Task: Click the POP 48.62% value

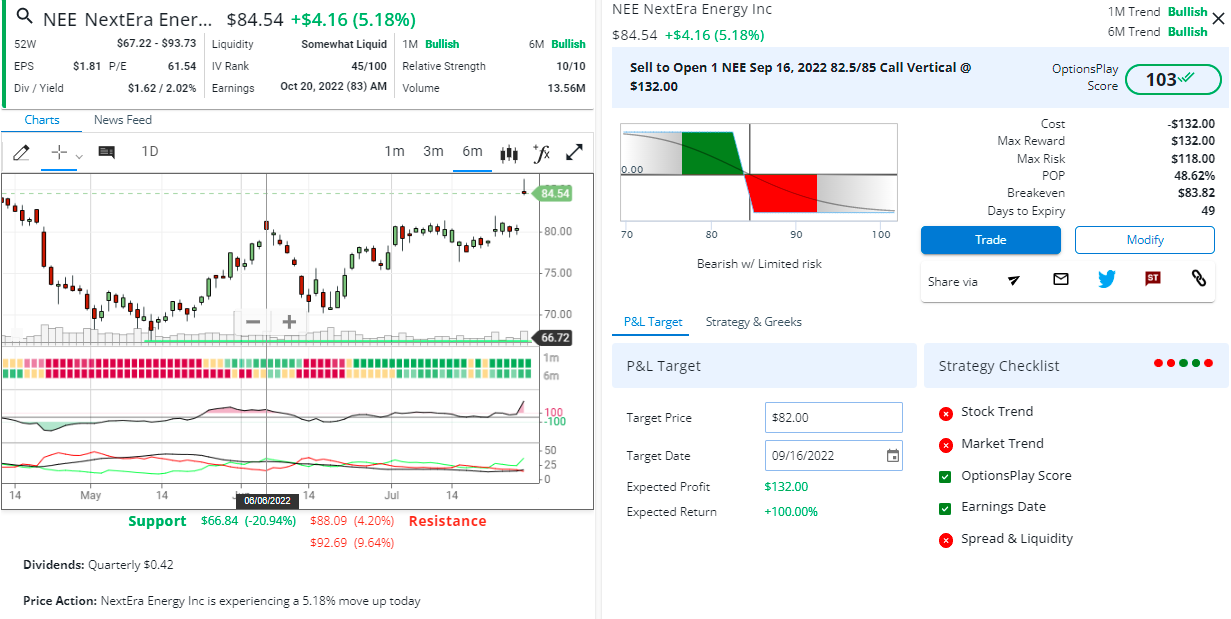Action: click(x=1194, y=176)
